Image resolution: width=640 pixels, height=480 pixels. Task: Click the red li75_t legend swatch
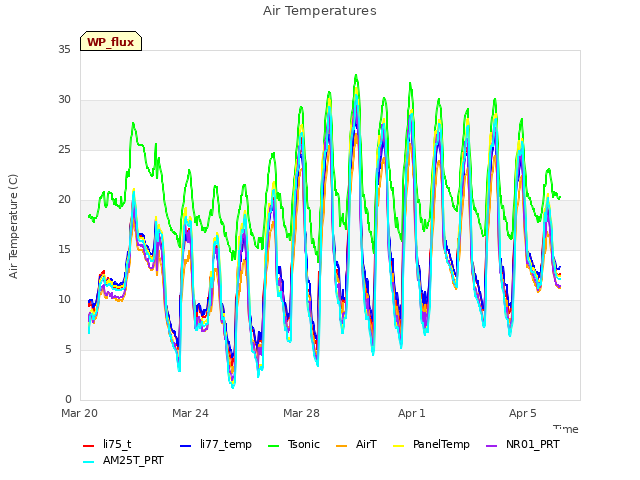coord(89,445)
